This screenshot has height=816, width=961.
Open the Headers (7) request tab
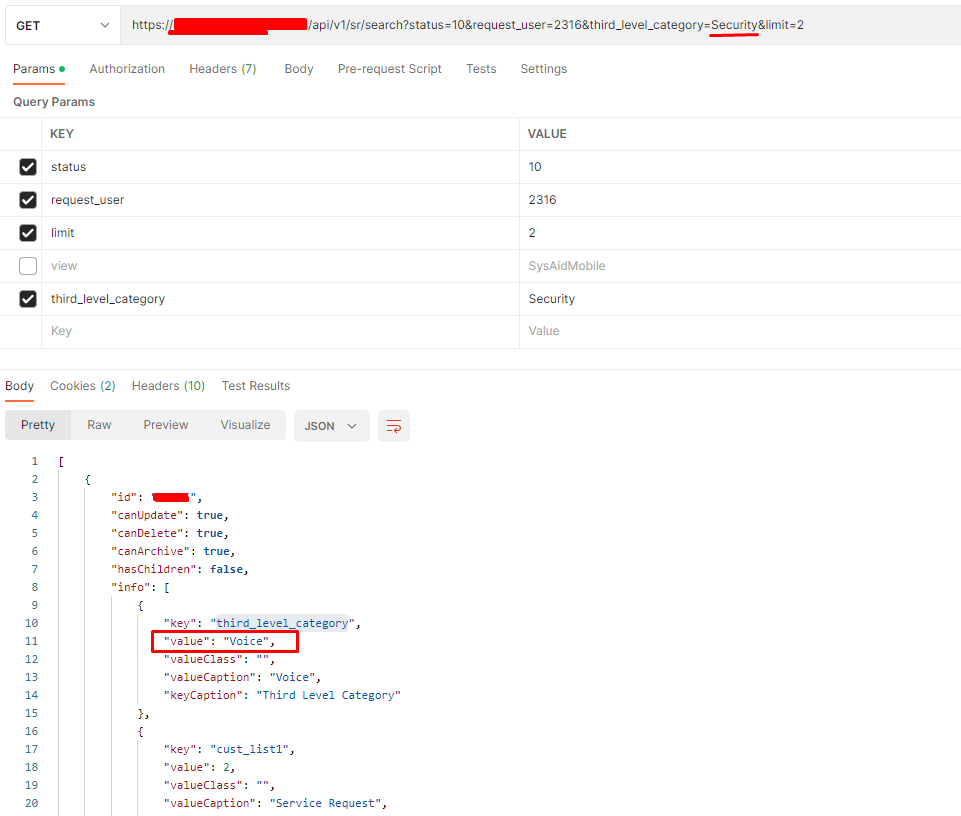tap(222, 69)
